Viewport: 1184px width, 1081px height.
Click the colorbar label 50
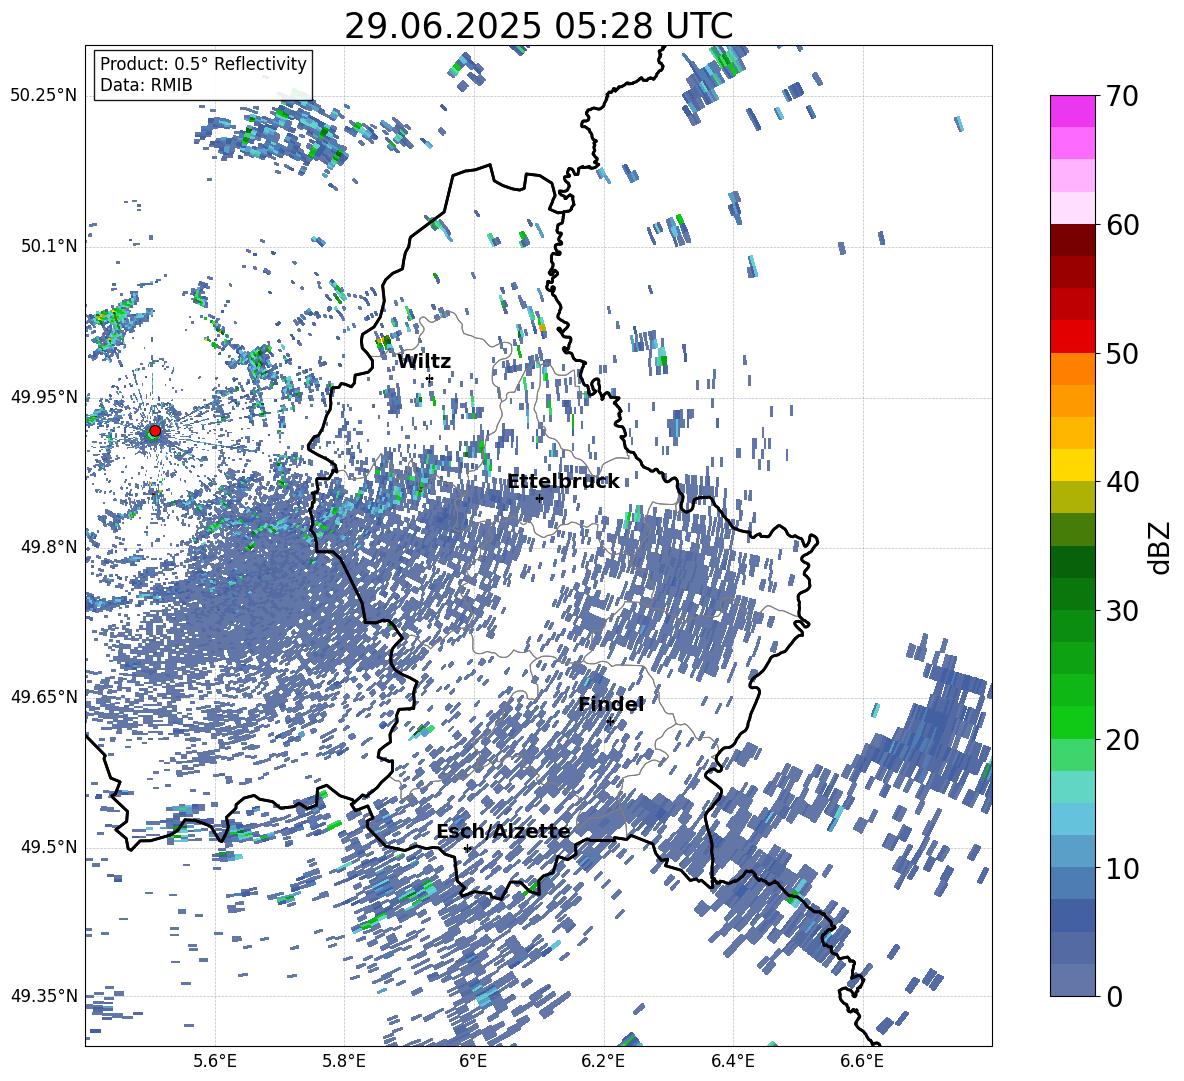(1122, 354)
